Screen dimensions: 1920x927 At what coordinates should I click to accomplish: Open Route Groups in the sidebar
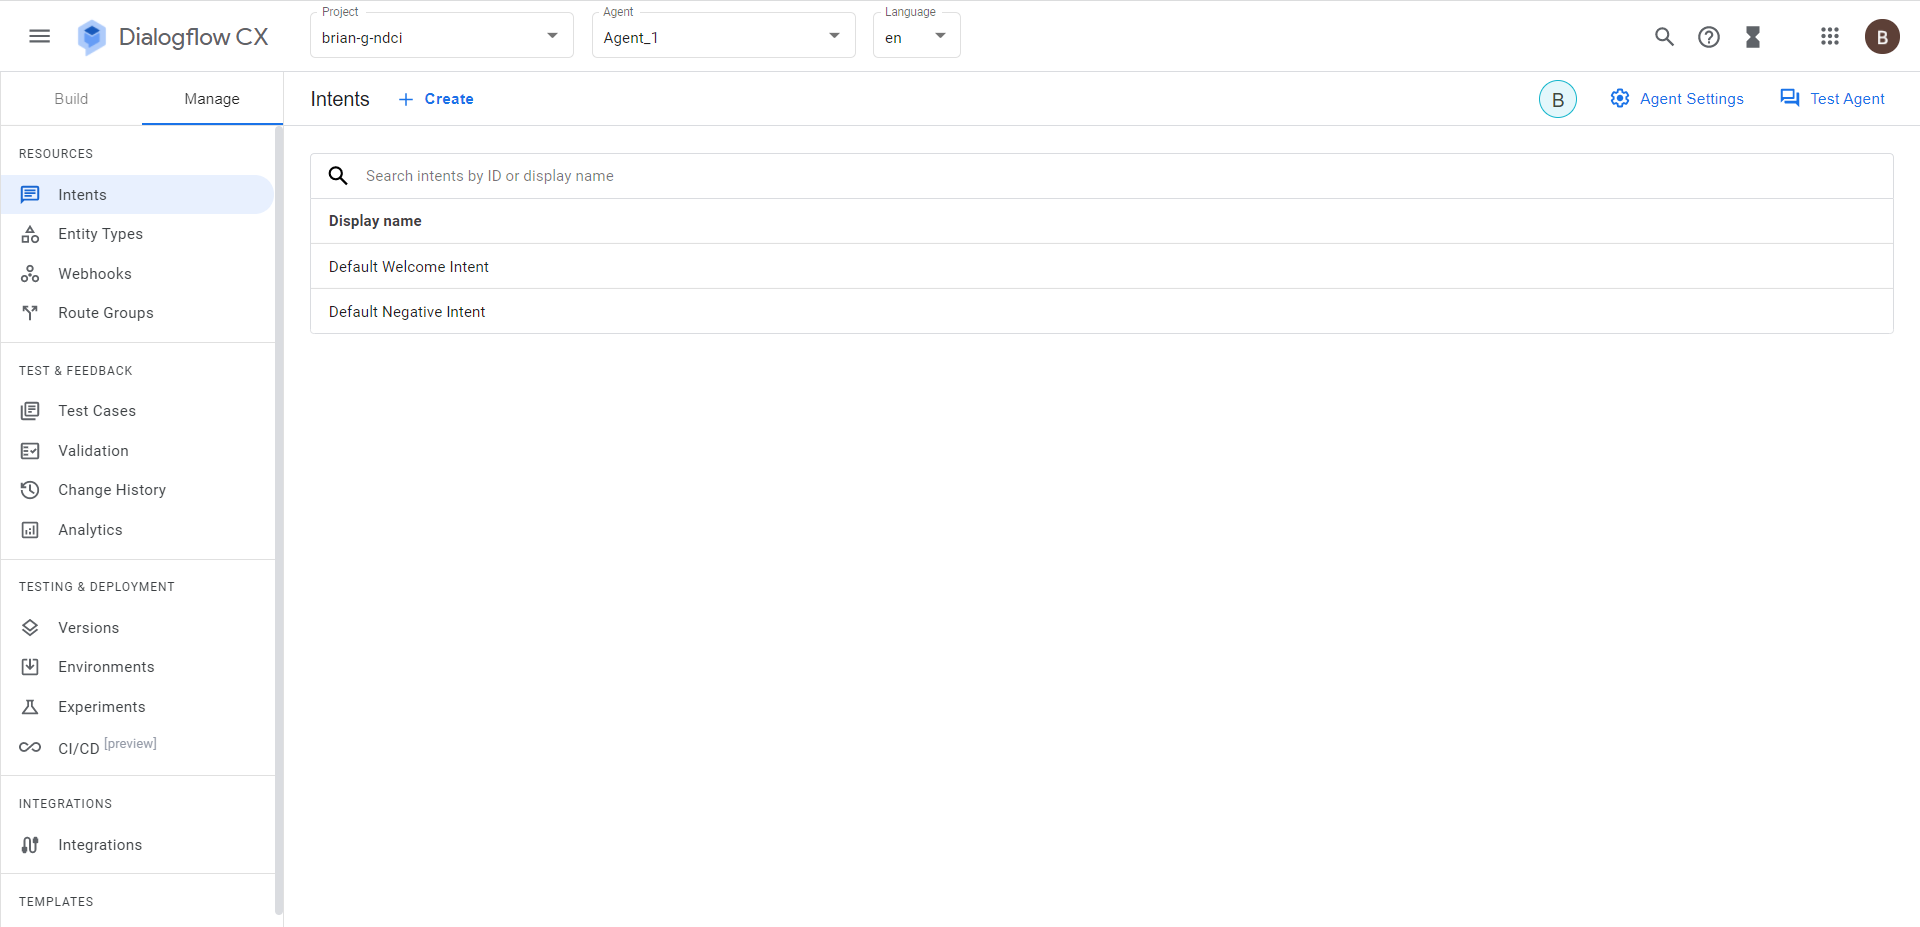click(x=137, y=313)
